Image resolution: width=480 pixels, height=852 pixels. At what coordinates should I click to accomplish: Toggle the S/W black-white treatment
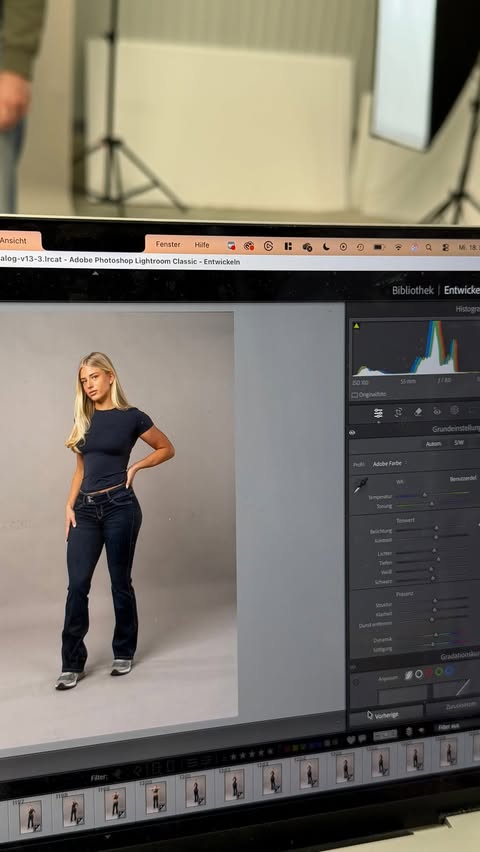click(x=459, y=443)
